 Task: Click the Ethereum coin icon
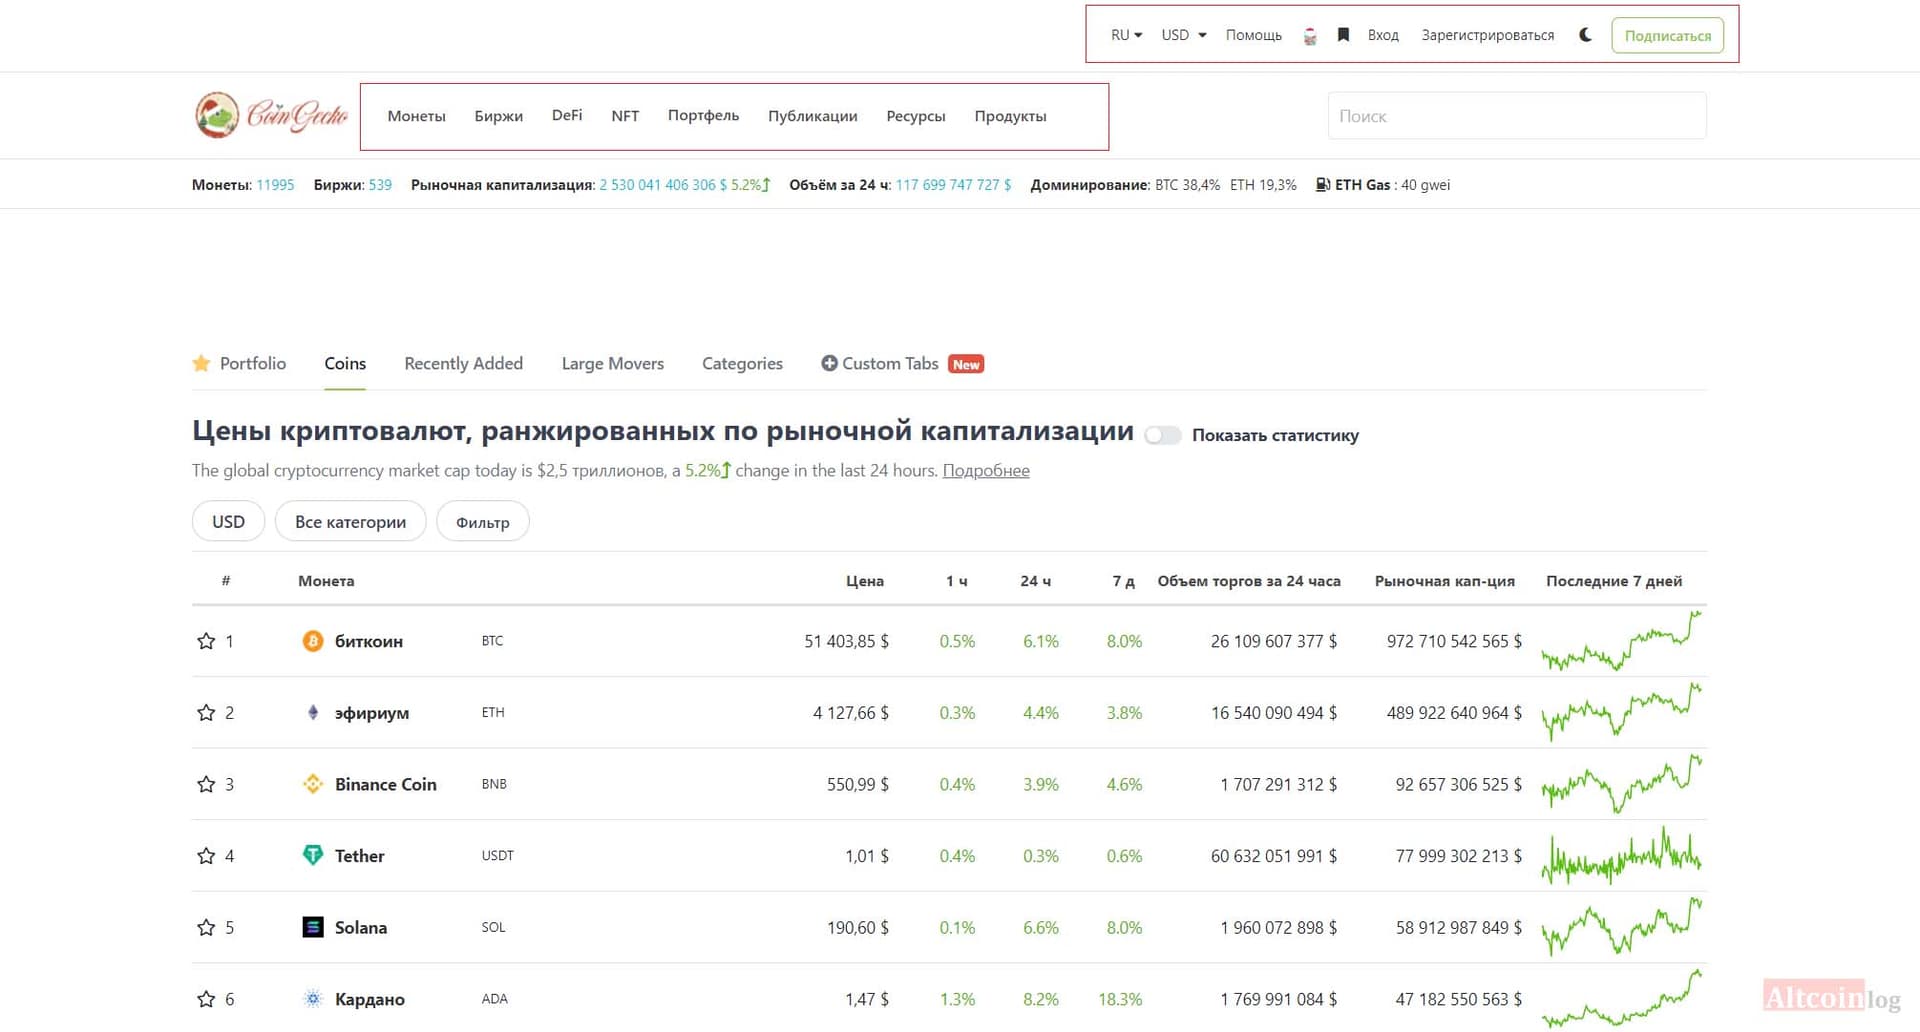(313, 713)
